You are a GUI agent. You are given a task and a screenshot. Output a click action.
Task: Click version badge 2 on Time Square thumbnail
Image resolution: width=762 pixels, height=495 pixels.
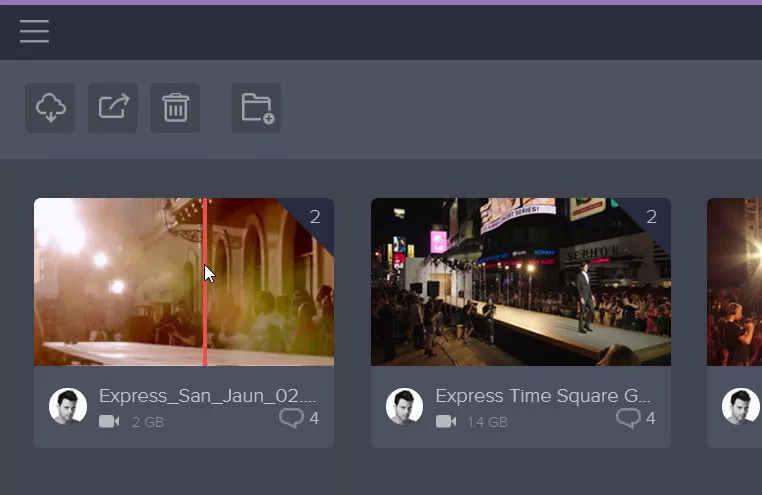point(652,217)
